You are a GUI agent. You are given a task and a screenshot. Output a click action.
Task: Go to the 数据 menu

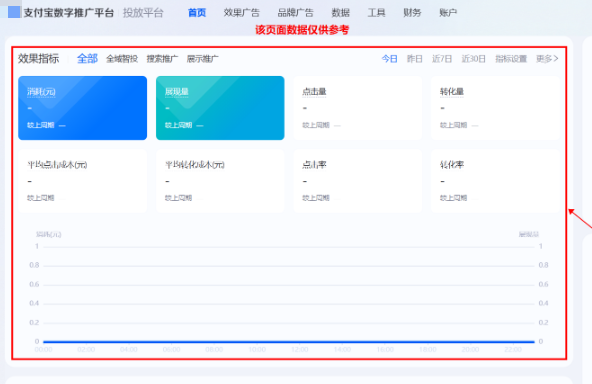click(341, 13)
